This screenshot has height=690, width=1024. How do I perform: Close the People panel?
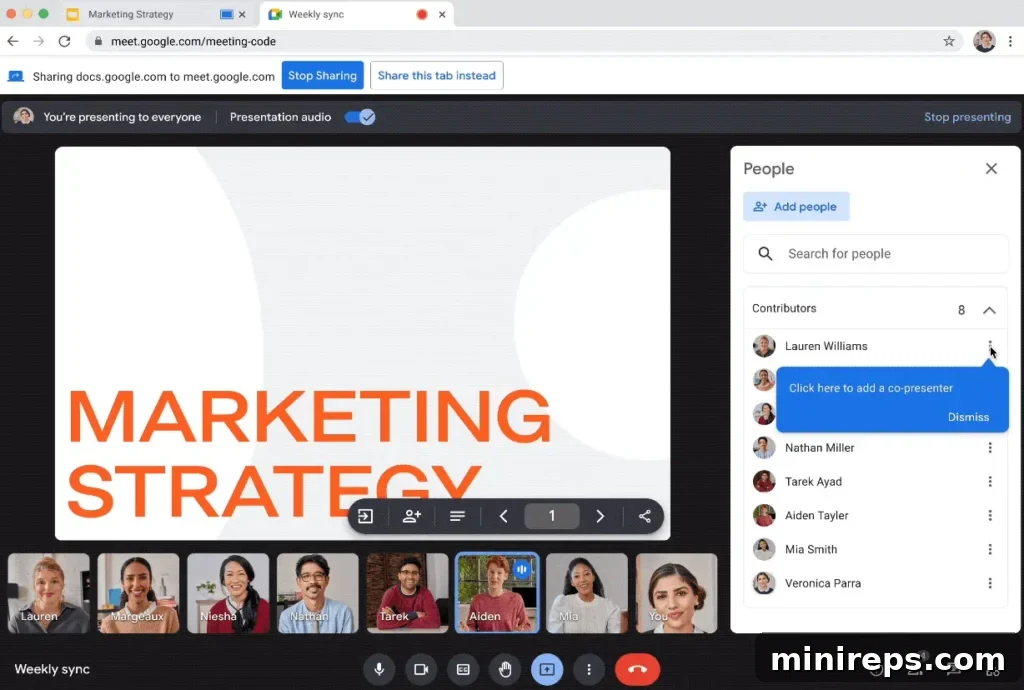click(991, 168)
